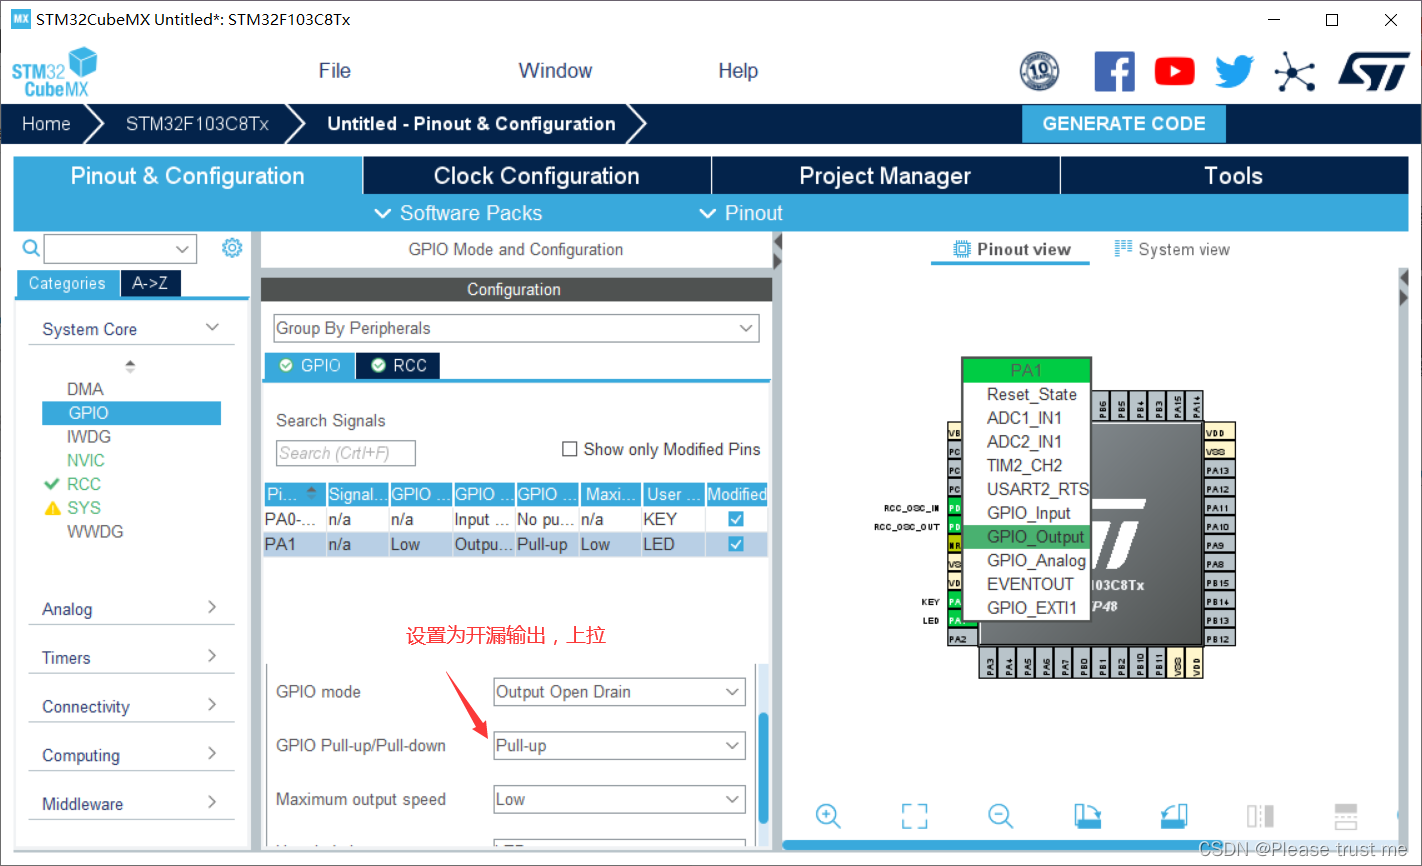The width and height of the screenshot is (1422, 866).
Task: Expand the Computing category
Action: [x=212, y=754]
